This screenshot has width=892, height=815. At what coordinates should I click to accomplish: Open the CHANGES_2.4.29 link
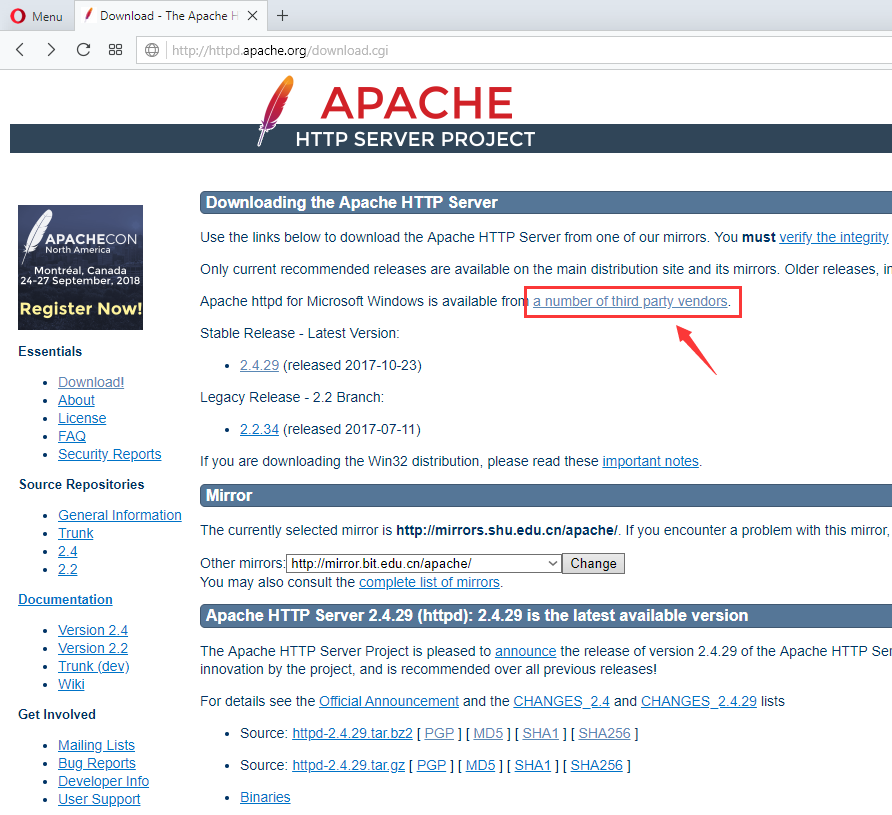tap(699, 701)
